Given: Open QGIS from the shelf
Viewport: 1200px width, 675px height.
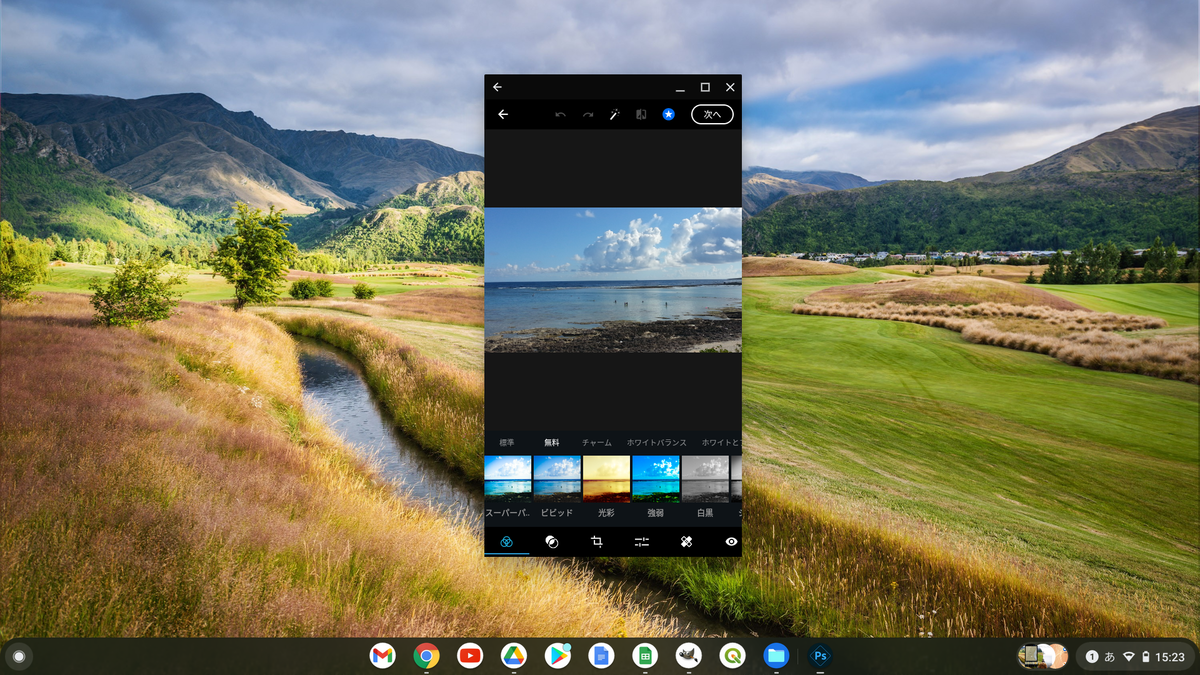Looking at the screenshot, I should click(x=732, y=656).
